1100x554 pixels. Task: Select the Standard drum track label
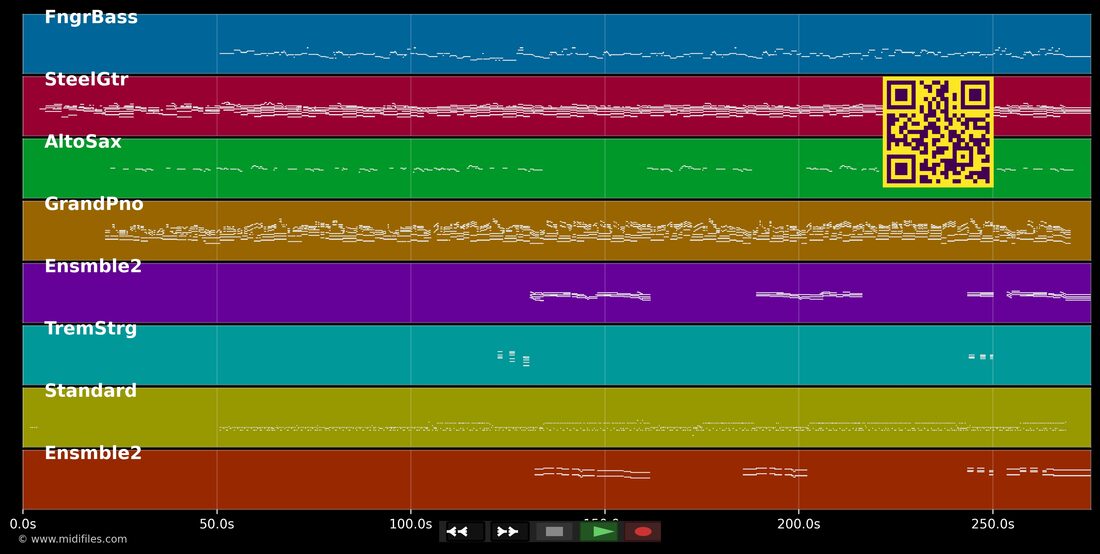[90, 391]
